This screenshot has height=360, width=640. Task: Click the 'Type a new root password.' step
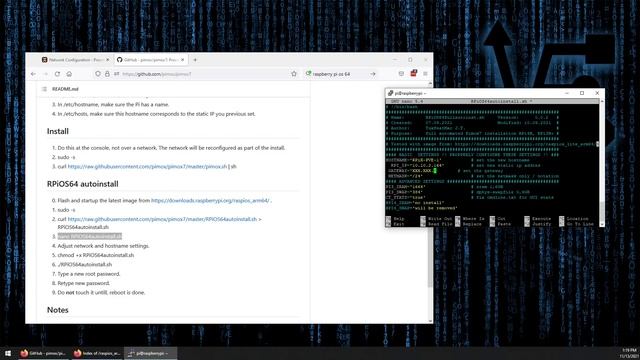tap(89, 274)
